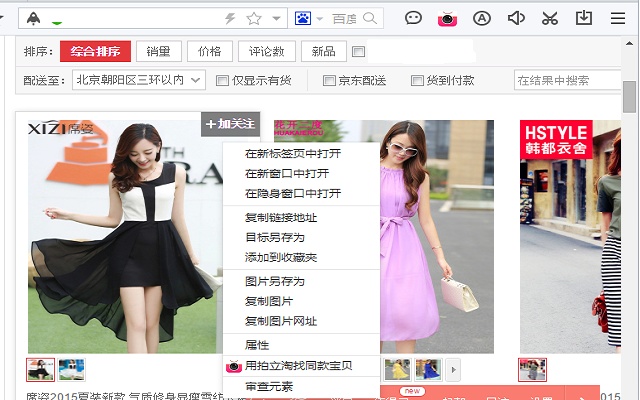The width and height of the screenshot is (640, 400).
Task: Click the magnifier search icon
Action: click(x=370, y=18)
